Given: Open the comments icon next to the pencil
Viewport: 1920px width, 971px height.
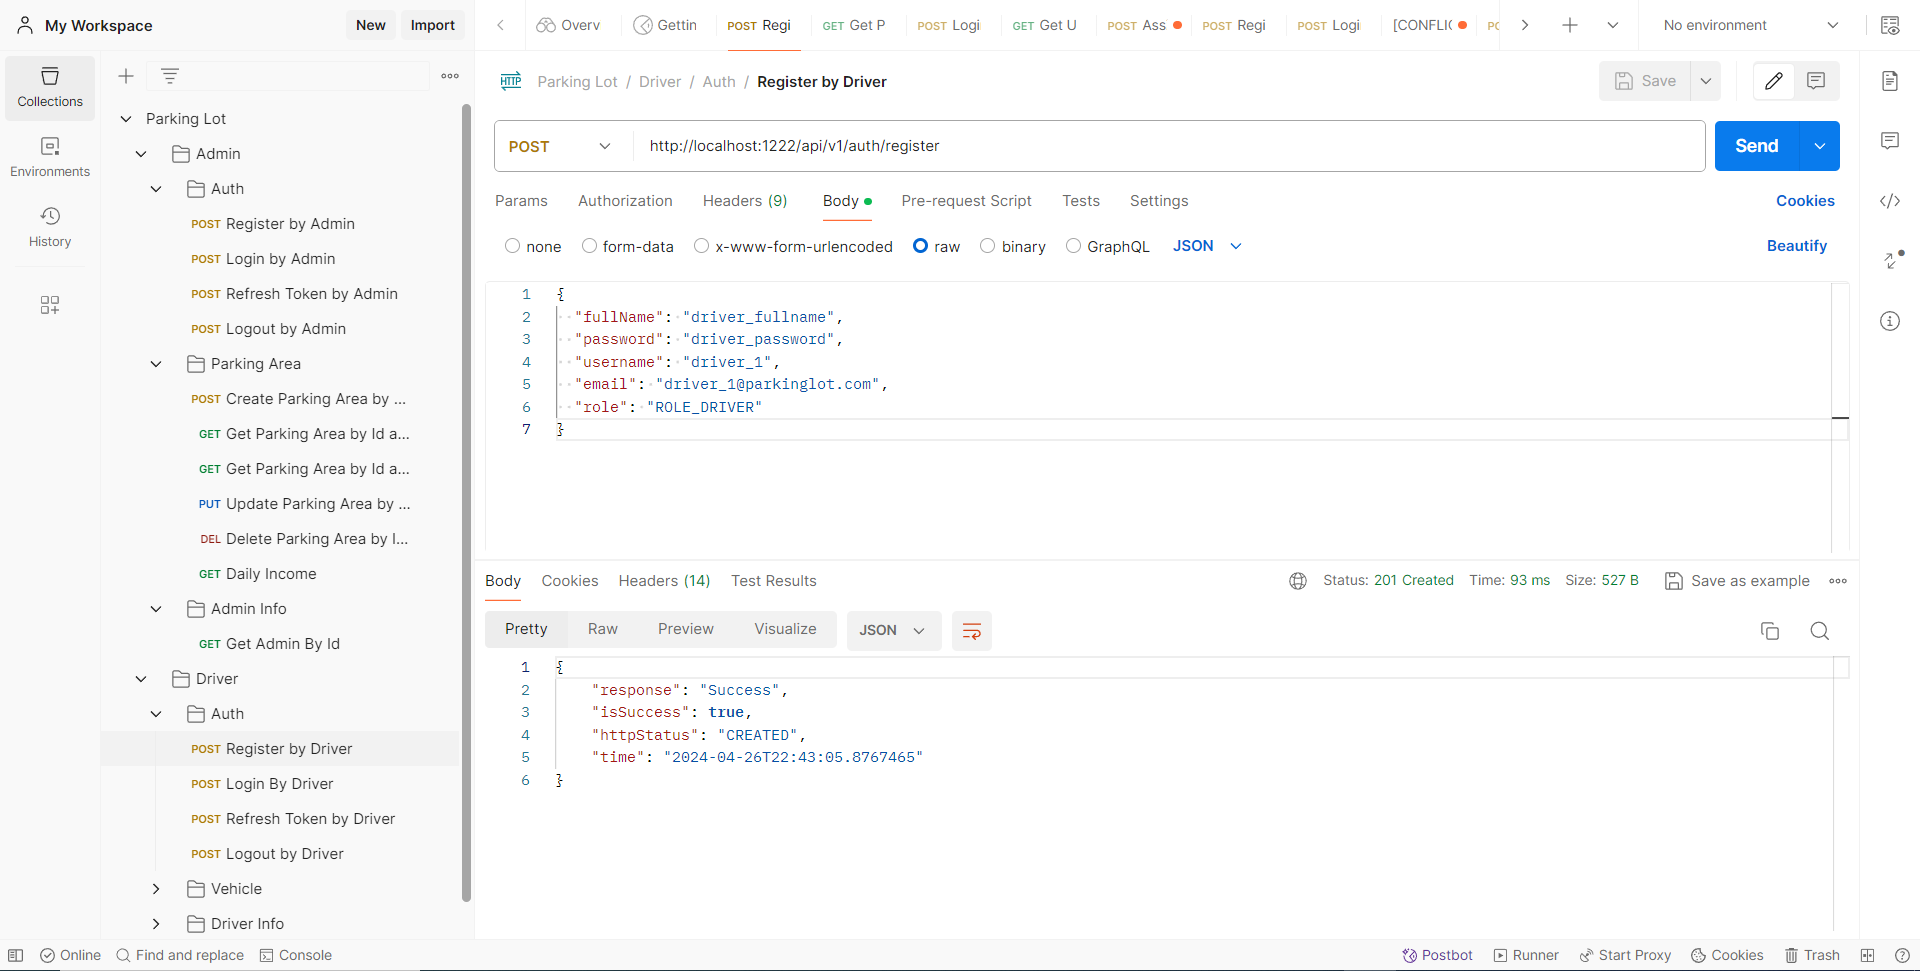Looking at the screenshot, I should pos(1816,81).
